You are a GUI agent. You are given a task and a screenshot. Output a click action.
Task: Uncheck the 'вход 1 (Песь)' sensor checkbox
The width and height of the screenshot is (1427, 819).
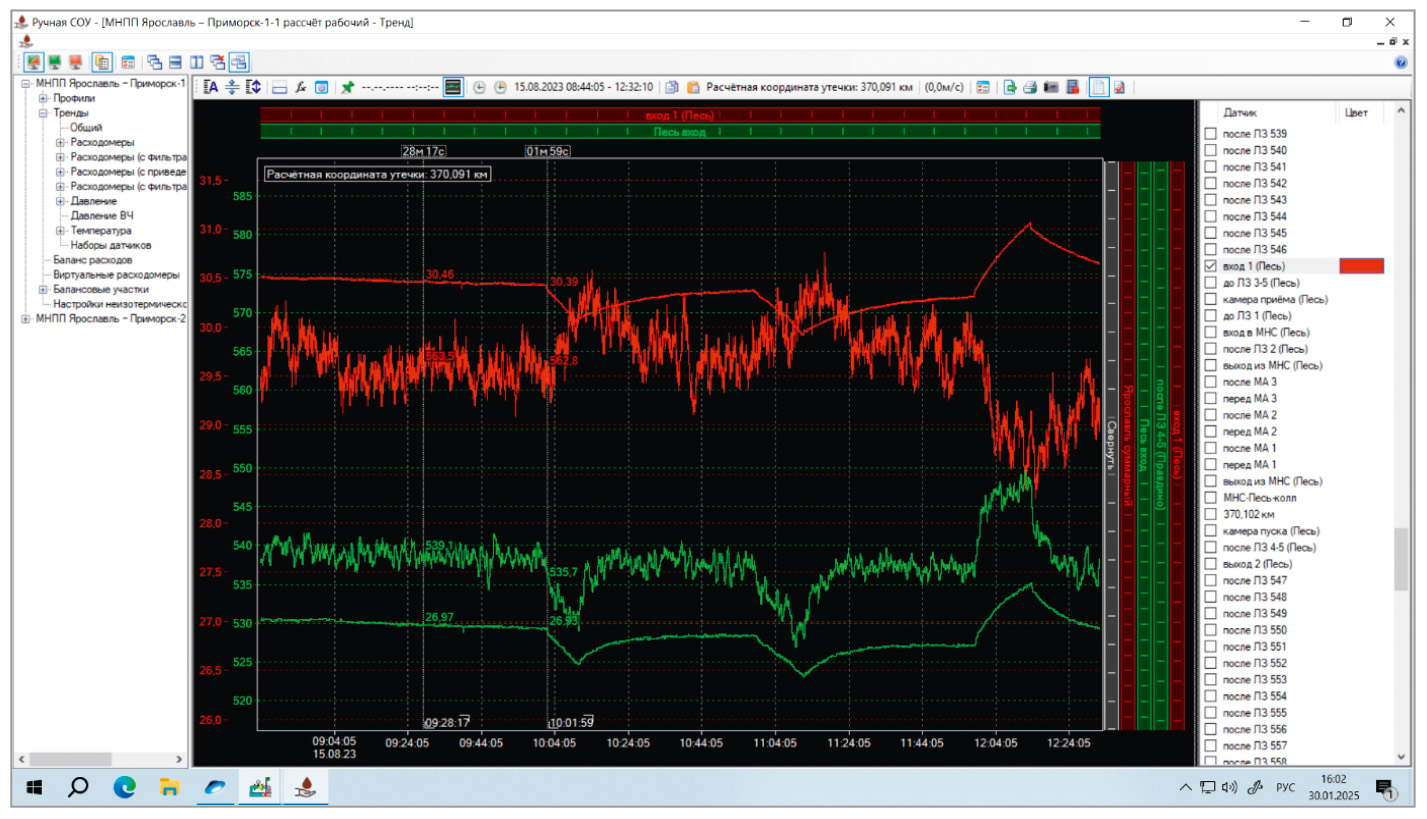point(1211,266)
